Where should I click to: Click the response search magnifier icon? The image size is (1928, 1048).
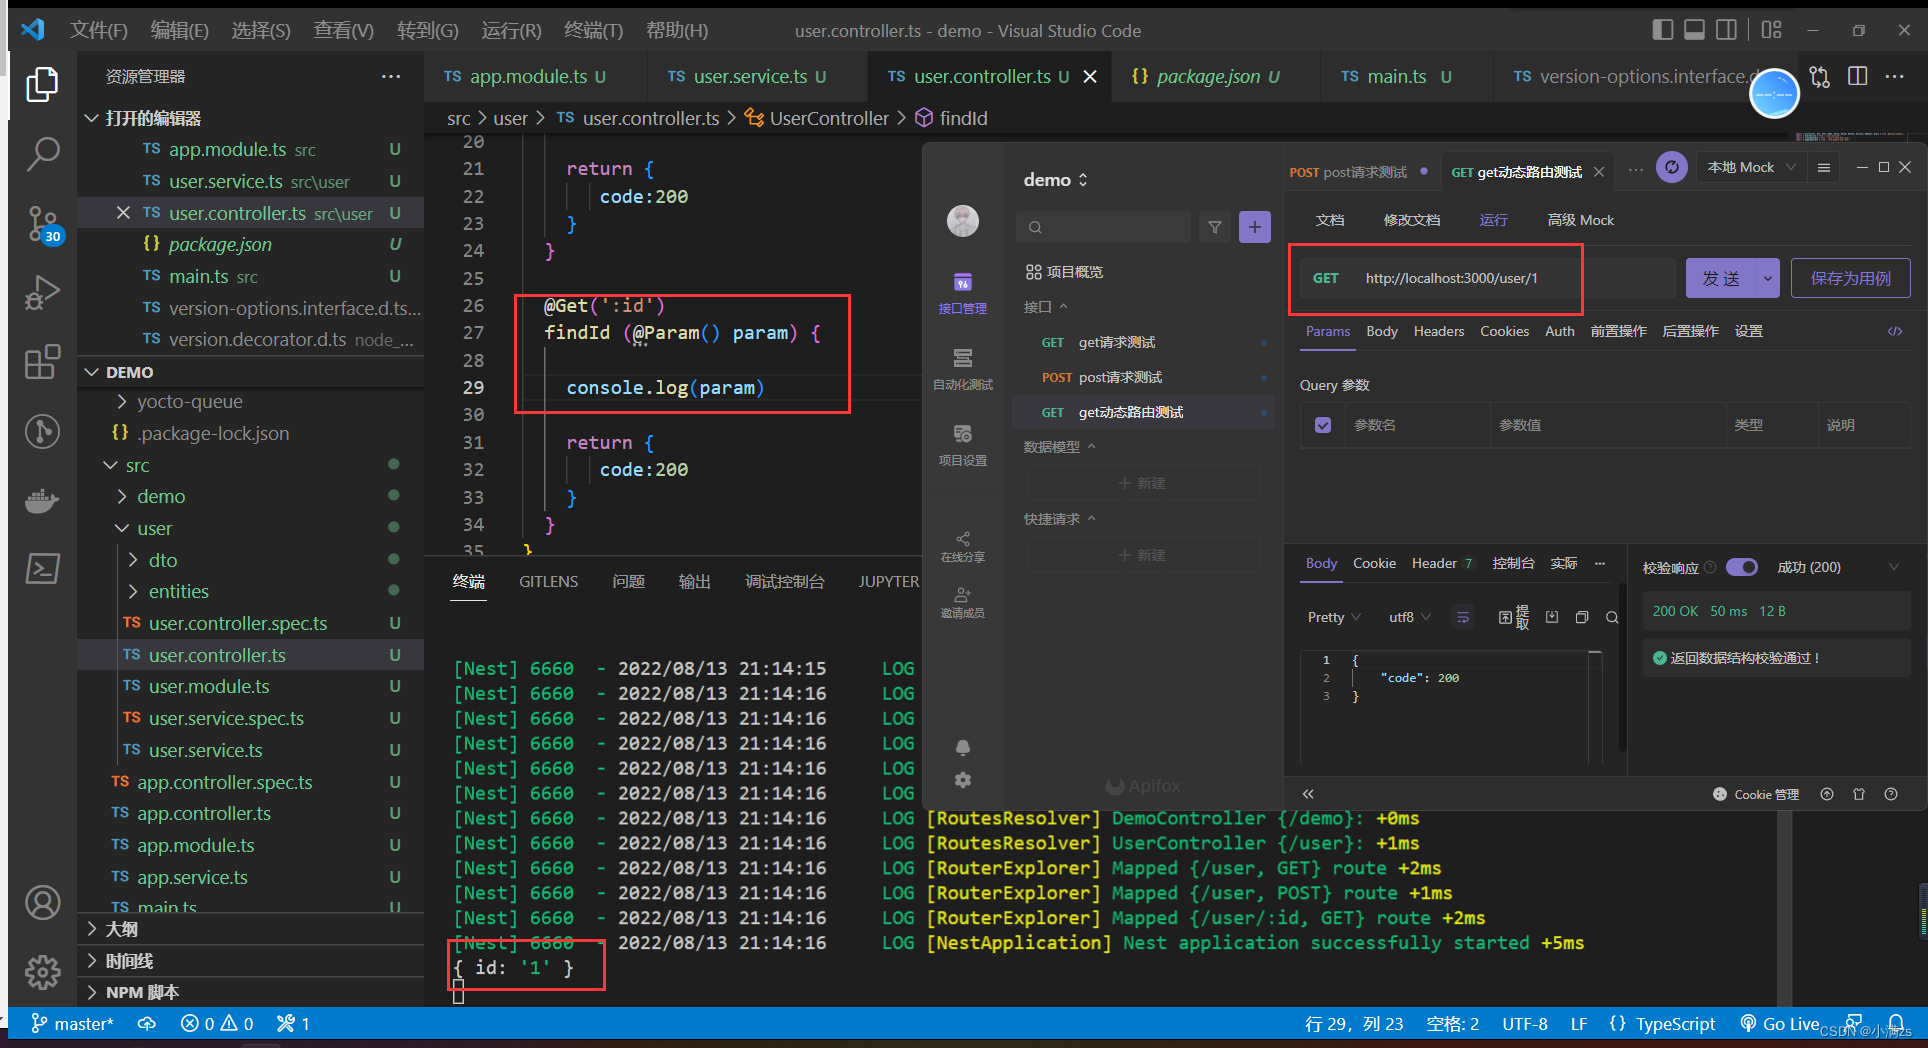point(1612,617)
